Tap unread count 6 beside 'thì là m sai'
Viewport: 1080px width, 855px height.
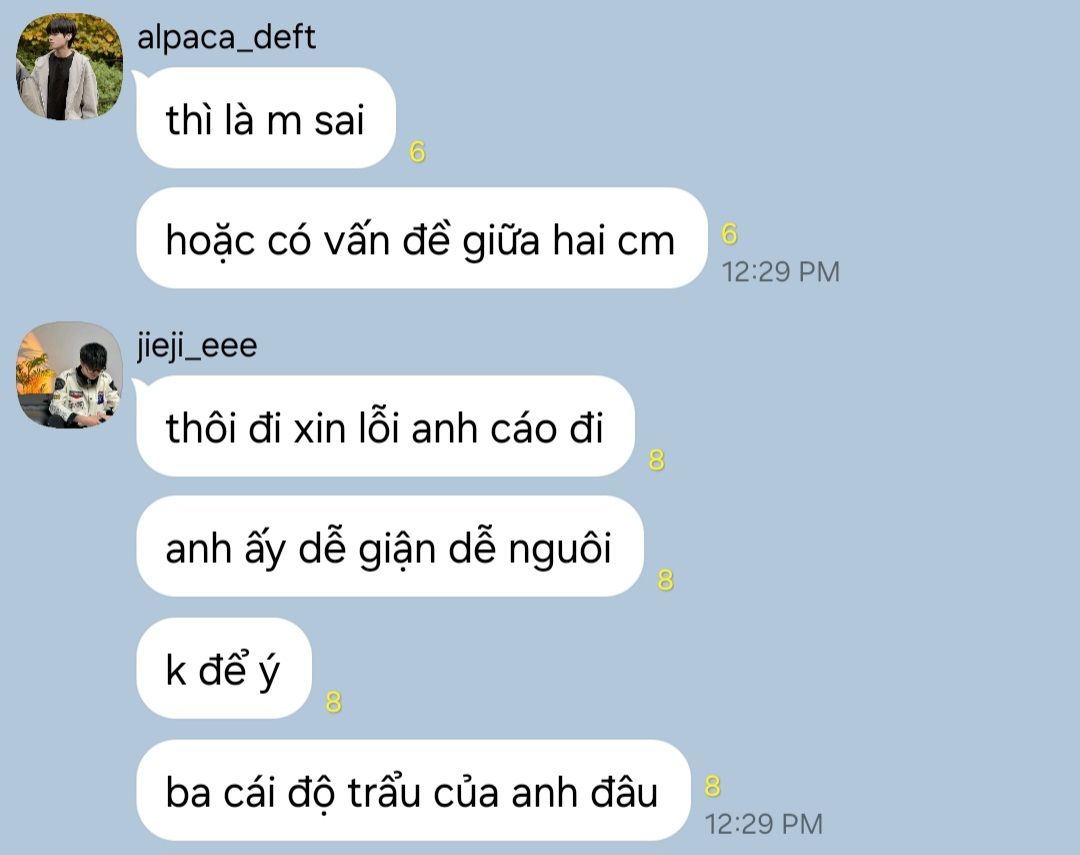(417, 152)
